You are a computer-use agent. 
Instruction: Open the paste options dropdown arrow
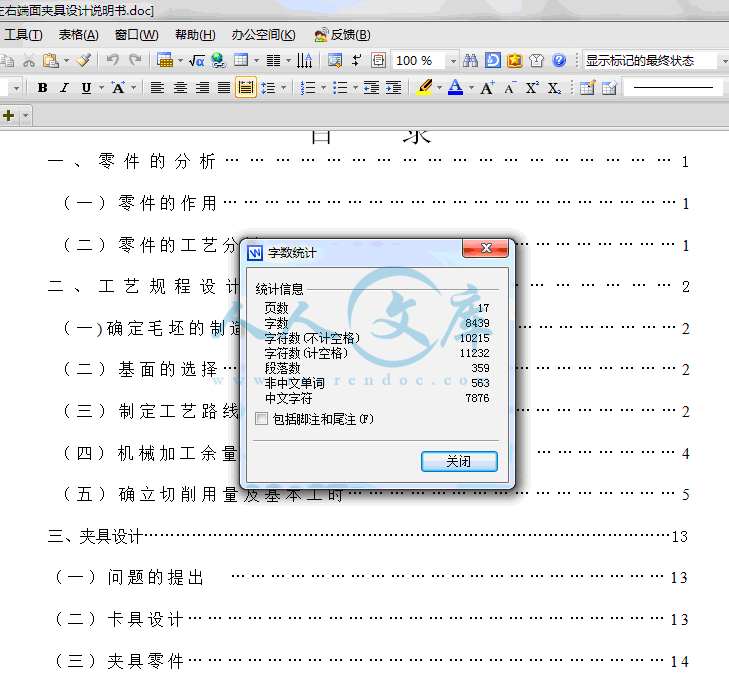coord(66,60)
